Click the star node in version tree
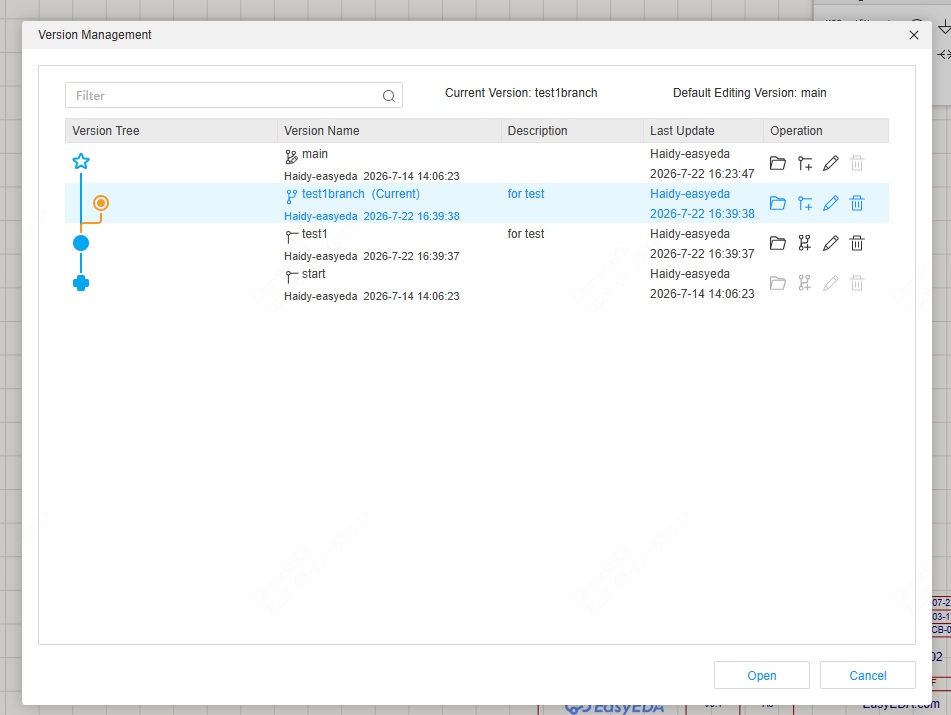The image size is (951, 715). point(81,161)
